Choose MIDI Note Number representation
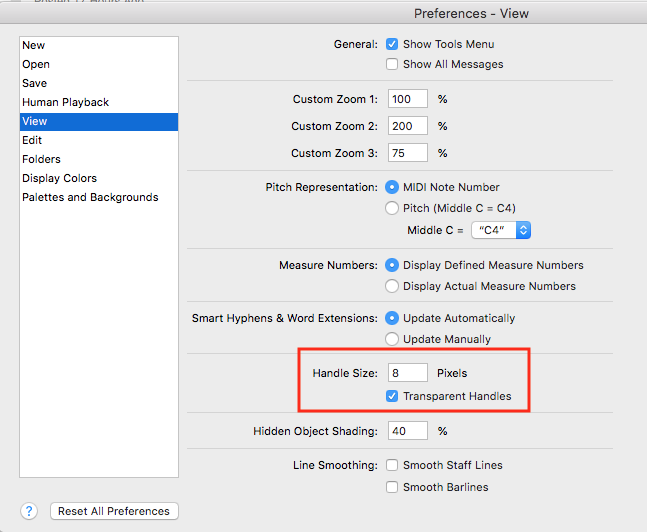The width and height of the screenshot is (647, 532). coord(393,187)
